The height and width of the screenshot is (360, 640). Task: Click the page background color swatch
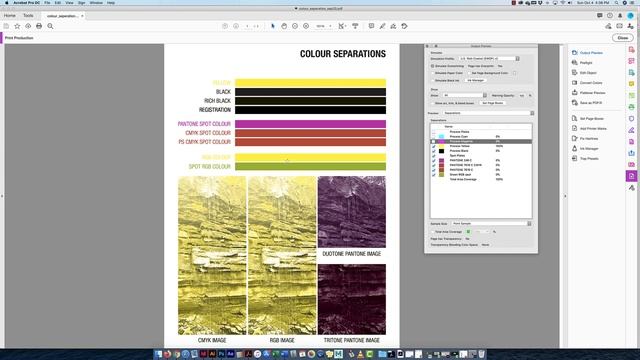tap(514, 73)
